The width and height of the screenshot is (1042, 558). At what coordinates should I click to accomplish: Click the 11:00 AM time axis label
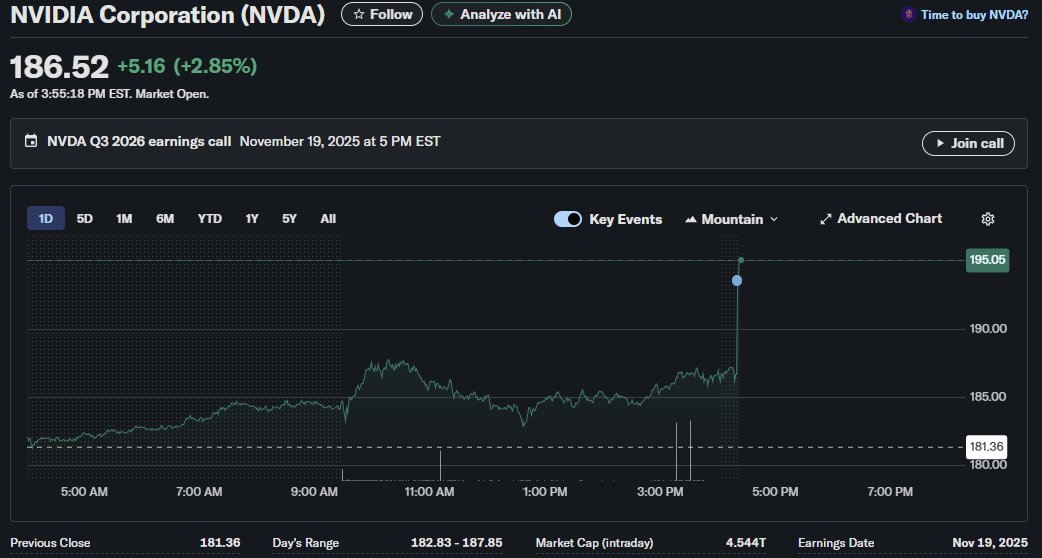pyautogui.click(x=429, y=492)
